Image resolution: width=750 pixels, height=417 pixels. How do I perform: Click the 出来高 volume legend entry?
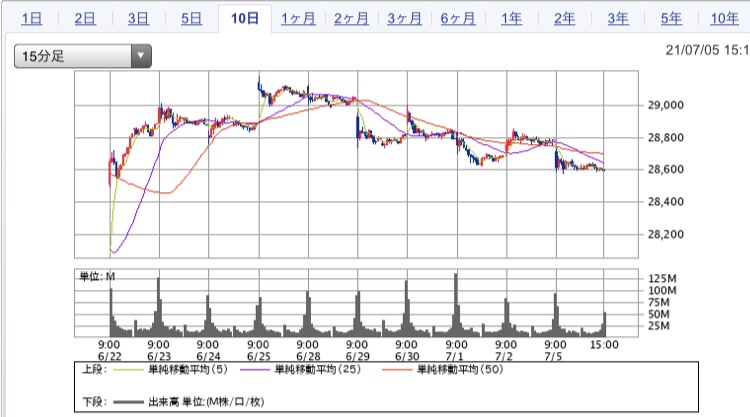pyautogui.click(x=206, y=402)
